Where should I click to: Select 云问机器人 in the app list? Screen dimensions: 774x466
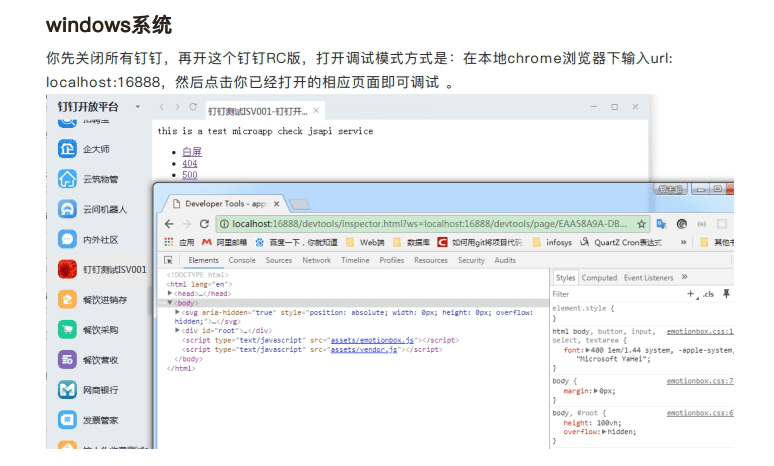(104, 209)
